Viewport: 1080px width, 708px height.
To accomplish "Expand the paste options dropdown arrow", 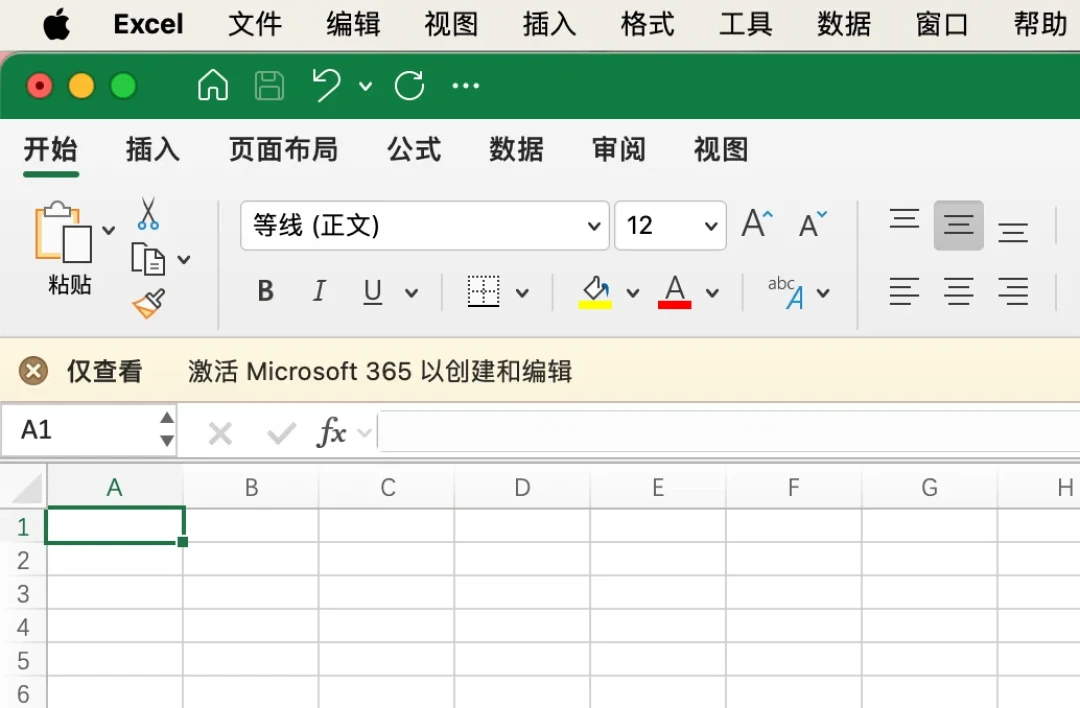I will click(x=109, y=230).
